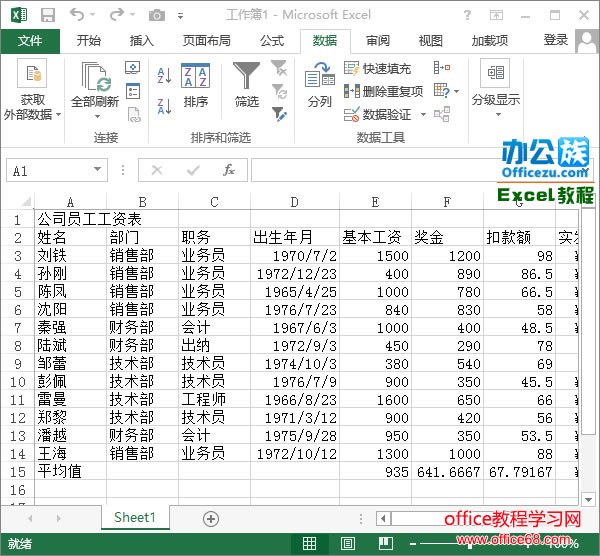This screenshot has height=556, width=600.
Task: Click Flash Fill (快速填充)
Action: tap(378, 69)
